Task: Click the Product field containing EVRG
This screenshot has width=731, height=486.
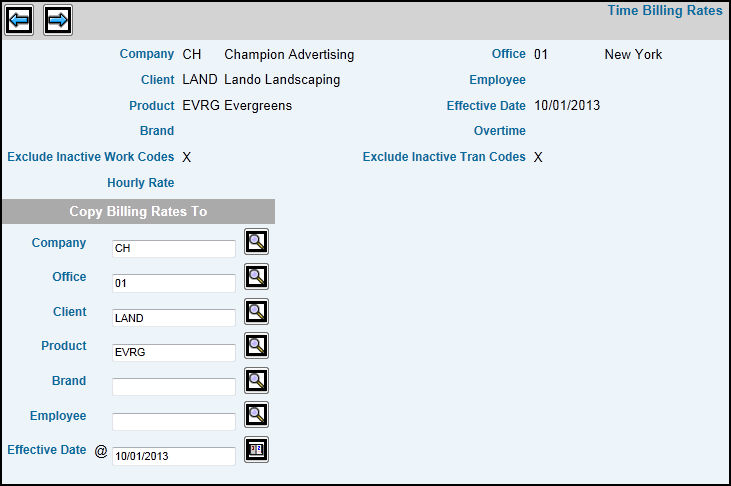Action: [174, 352]
